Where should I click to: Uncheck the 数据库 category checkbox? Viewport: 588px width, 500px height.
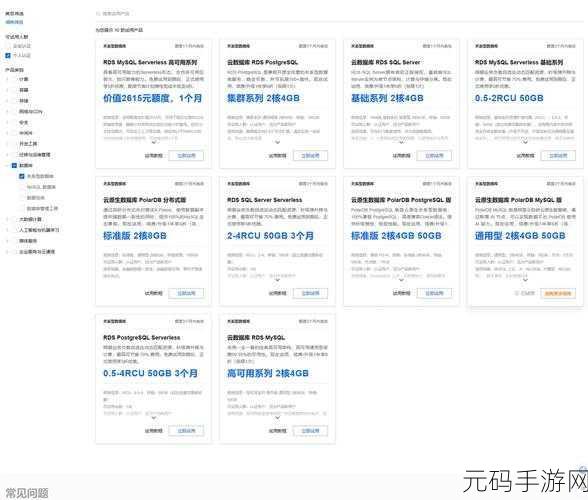[14, 165]
